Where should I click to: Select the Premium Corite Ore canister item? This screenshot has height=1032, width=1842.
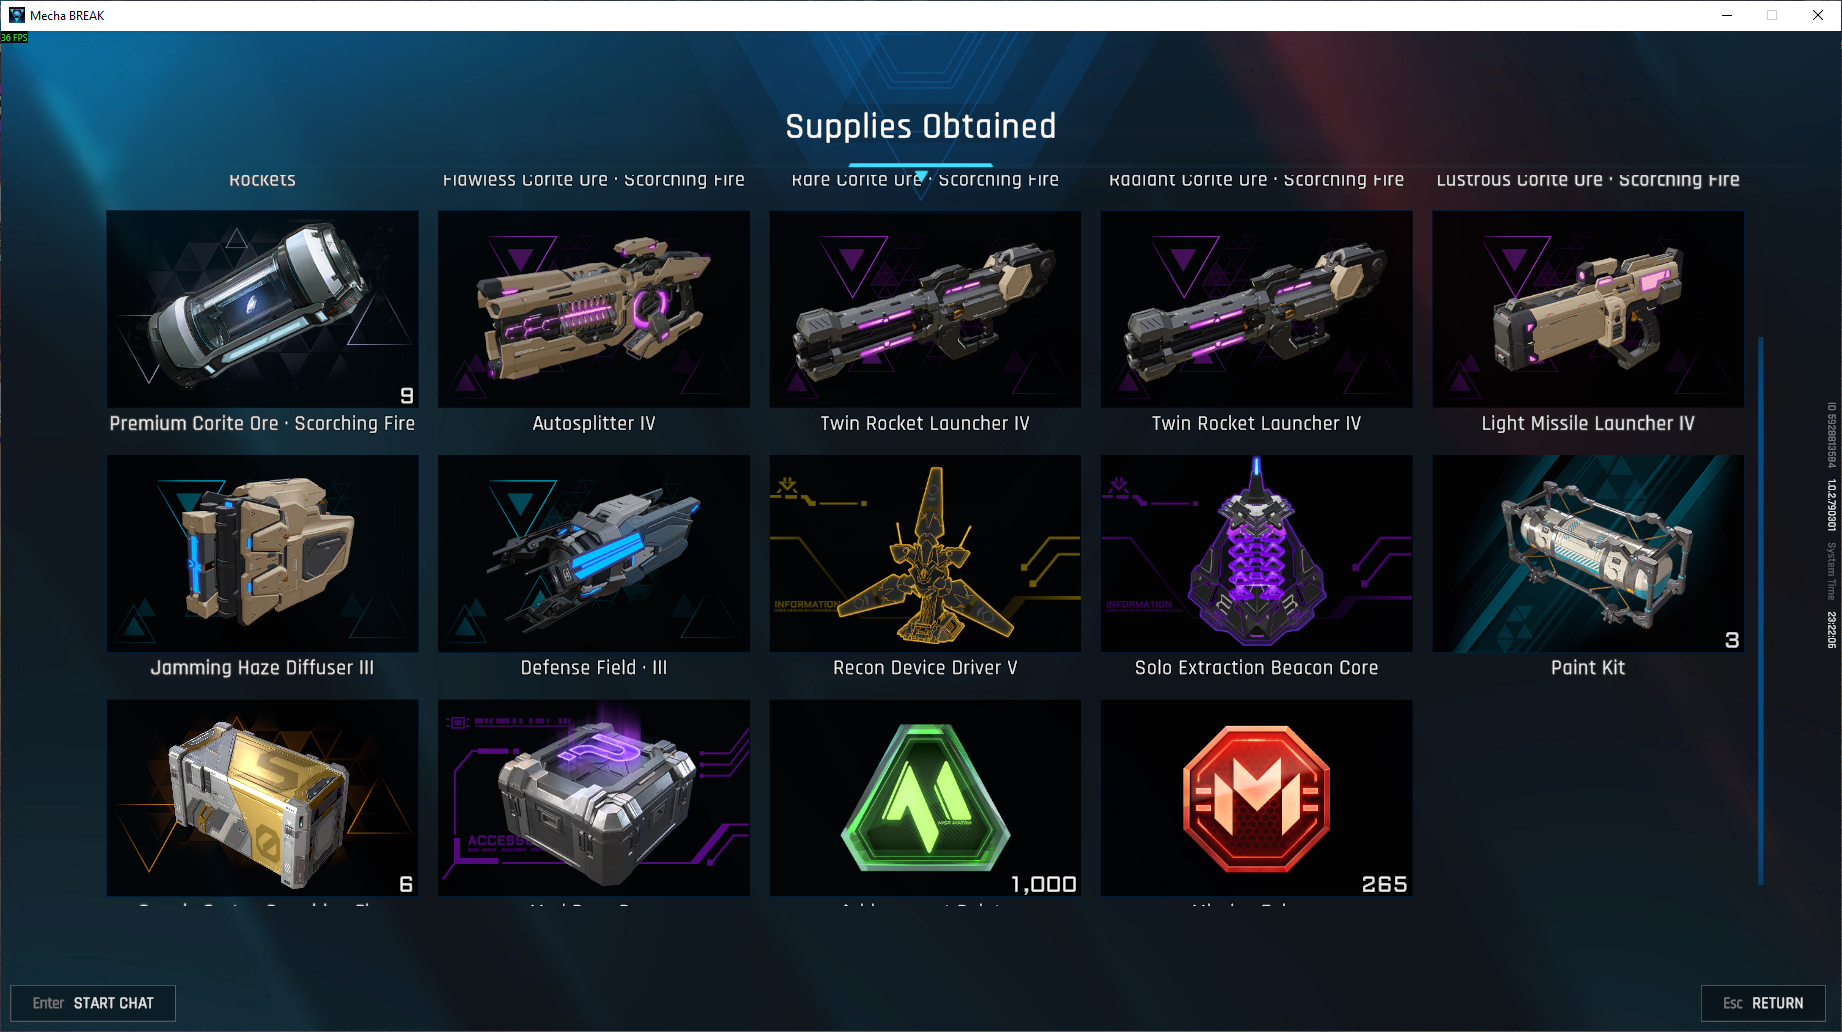click(262, 309)
